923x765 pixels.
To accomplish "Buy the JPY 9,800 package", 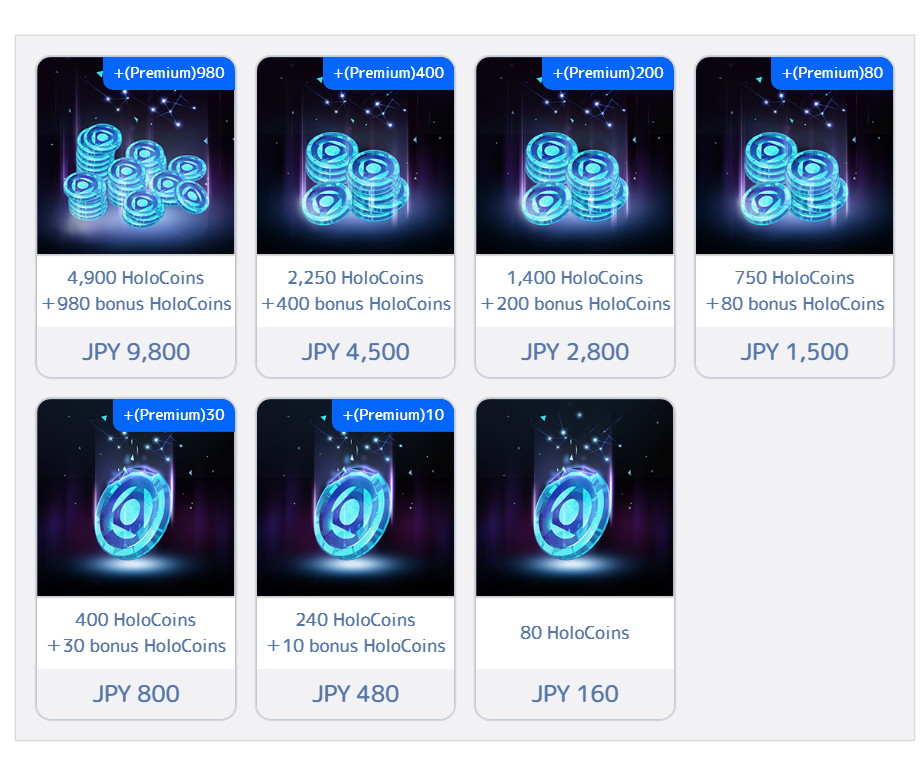I will pyautogui.click(x=136, y=352).
